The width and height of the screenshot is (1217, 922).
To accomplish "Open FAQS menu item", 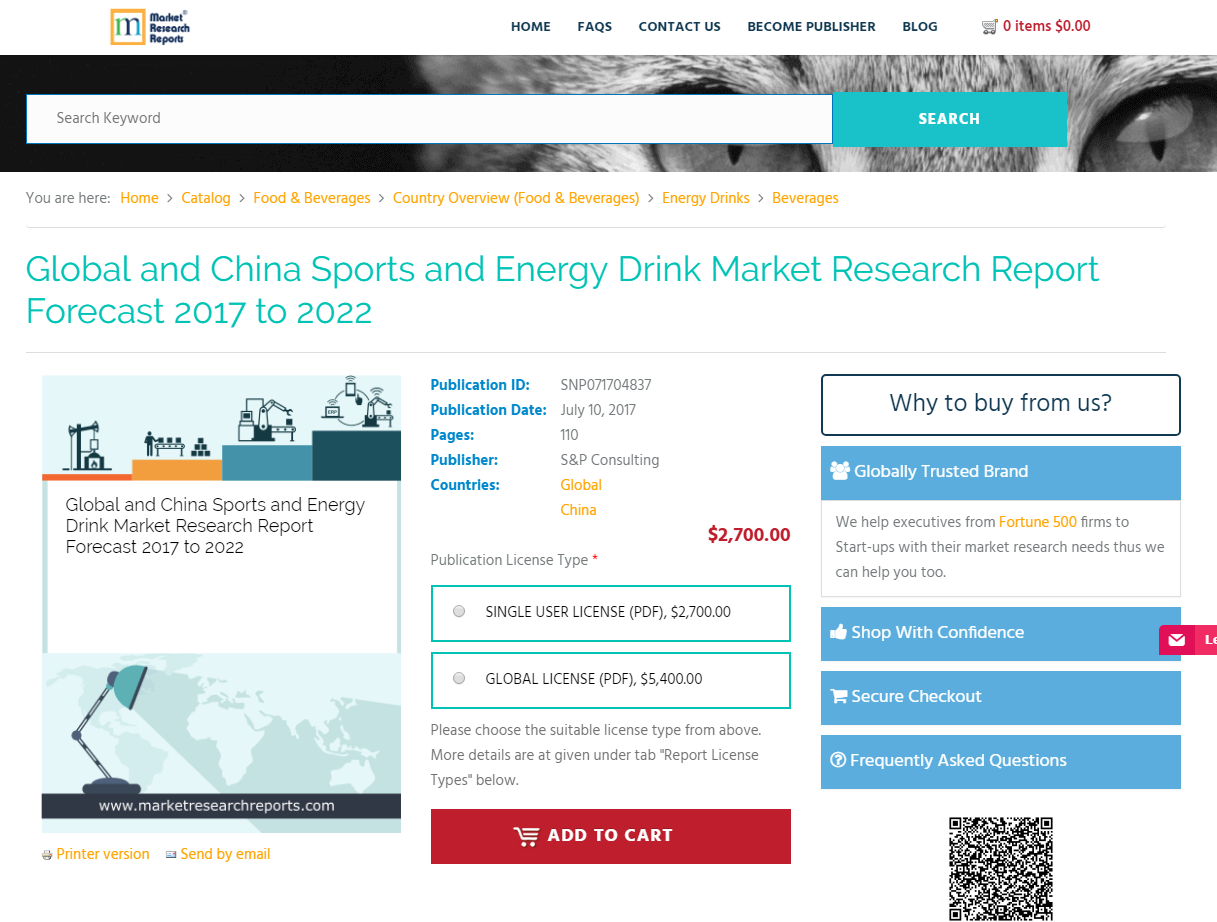I will (x=595, y=27).
